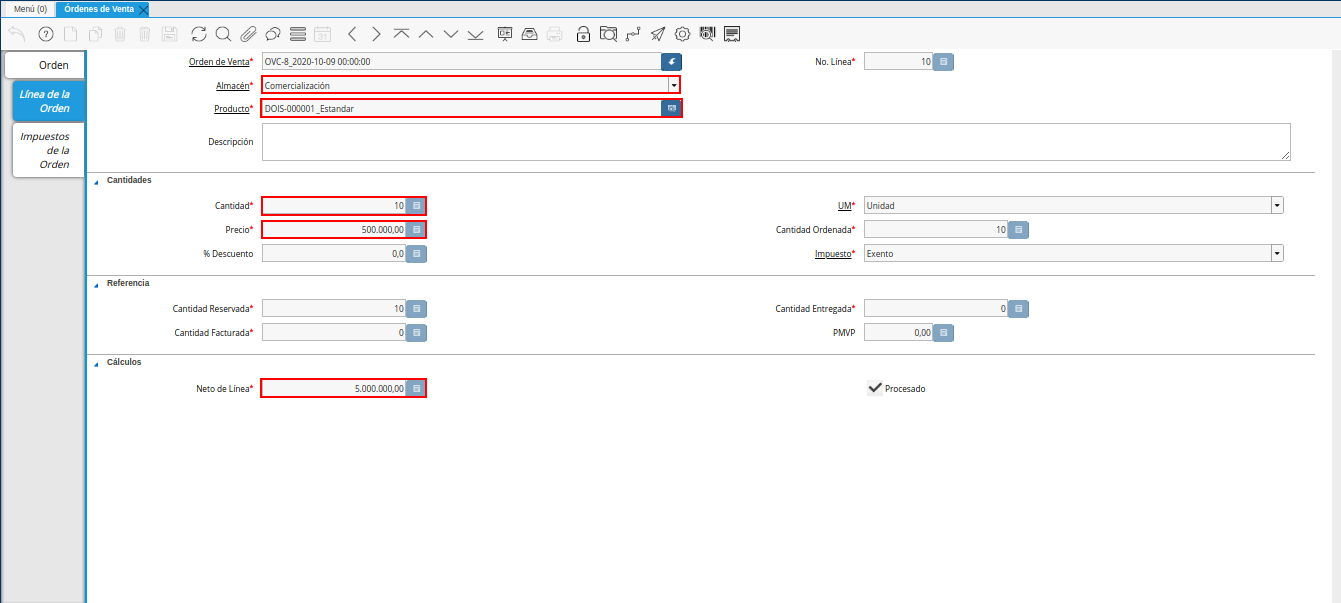This screenshot has height=603, width=1341.
Task: Click the calendar history icon
Action: pos(322,34)
